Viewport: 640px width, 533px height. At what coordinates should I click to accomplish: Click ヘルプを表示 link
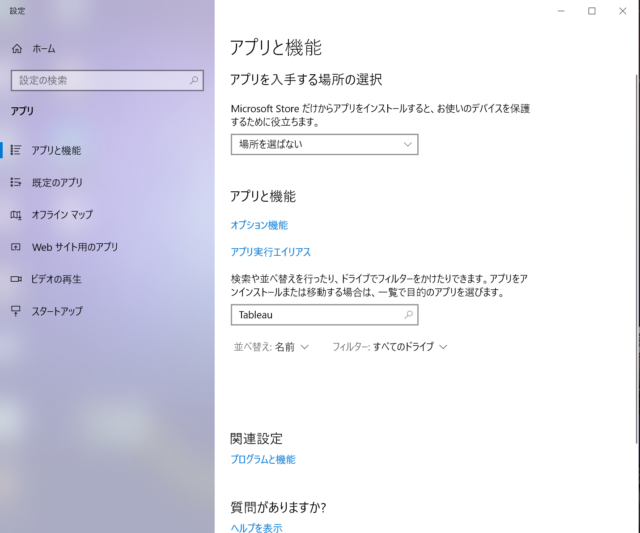256,528
